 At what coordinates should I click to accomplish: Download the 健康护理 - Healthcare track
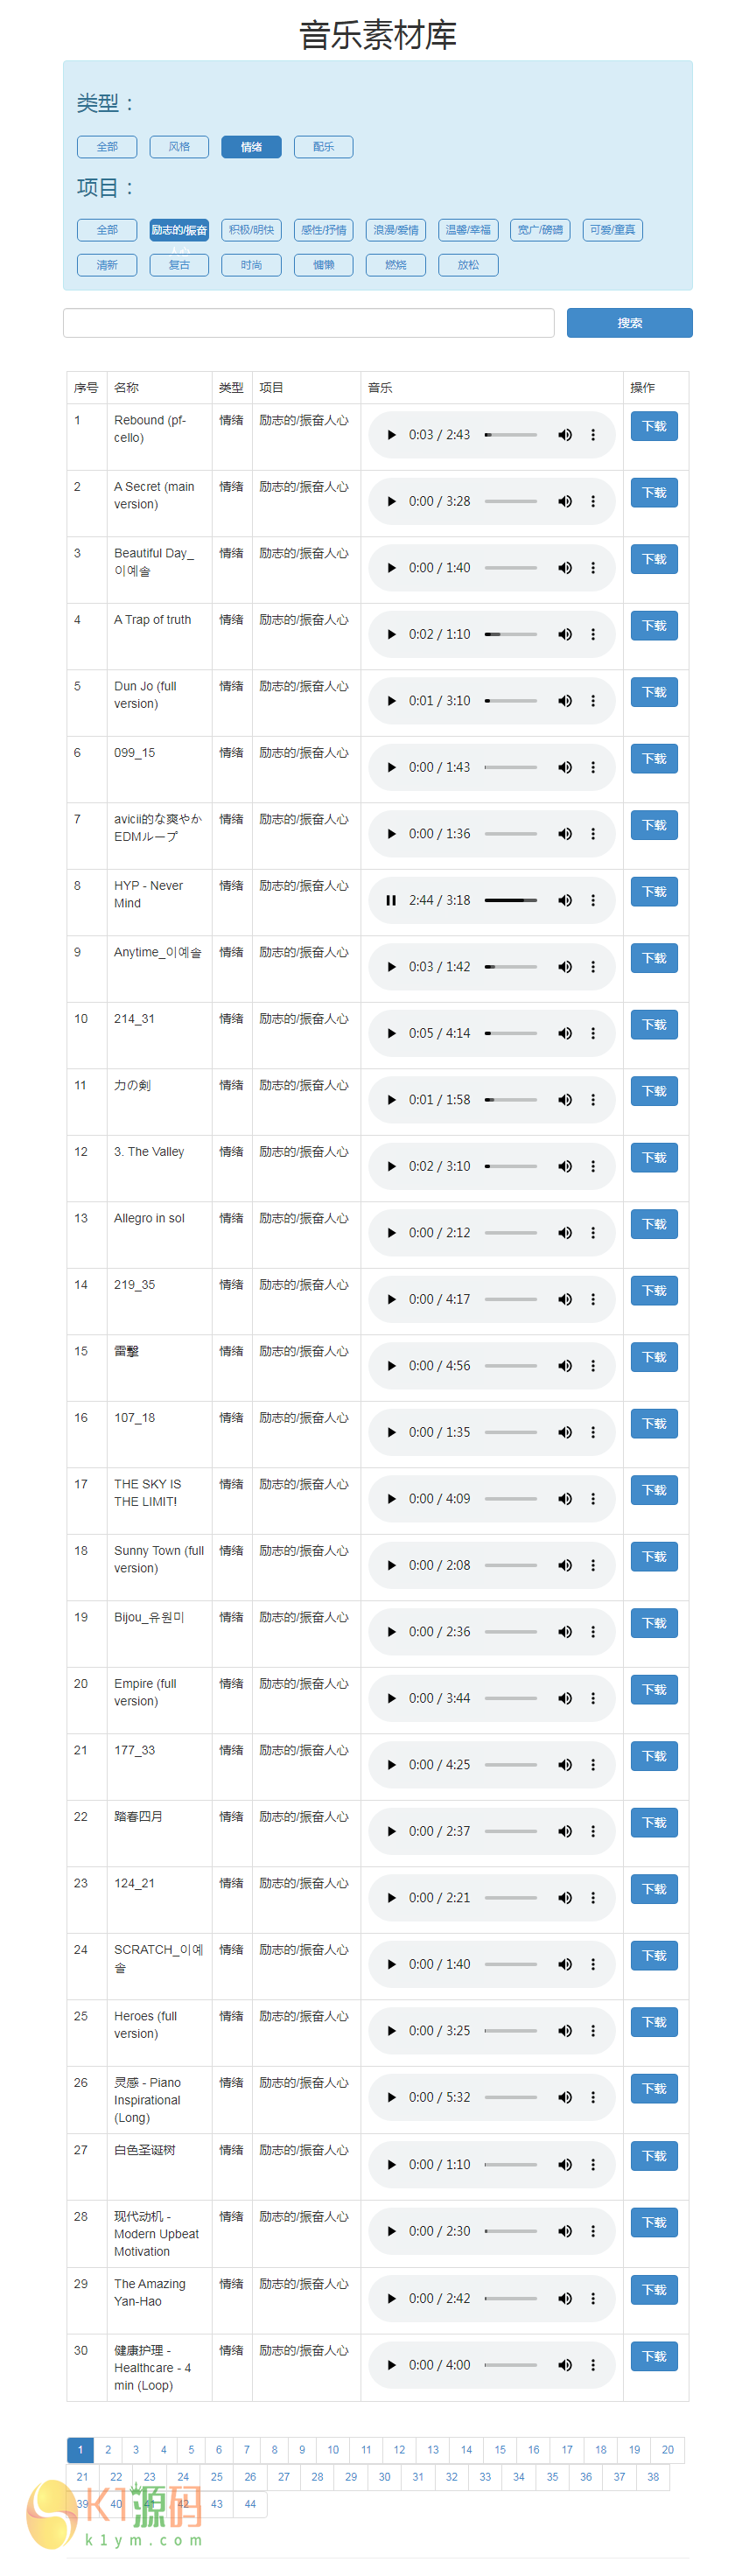[x=654, y=2357]
